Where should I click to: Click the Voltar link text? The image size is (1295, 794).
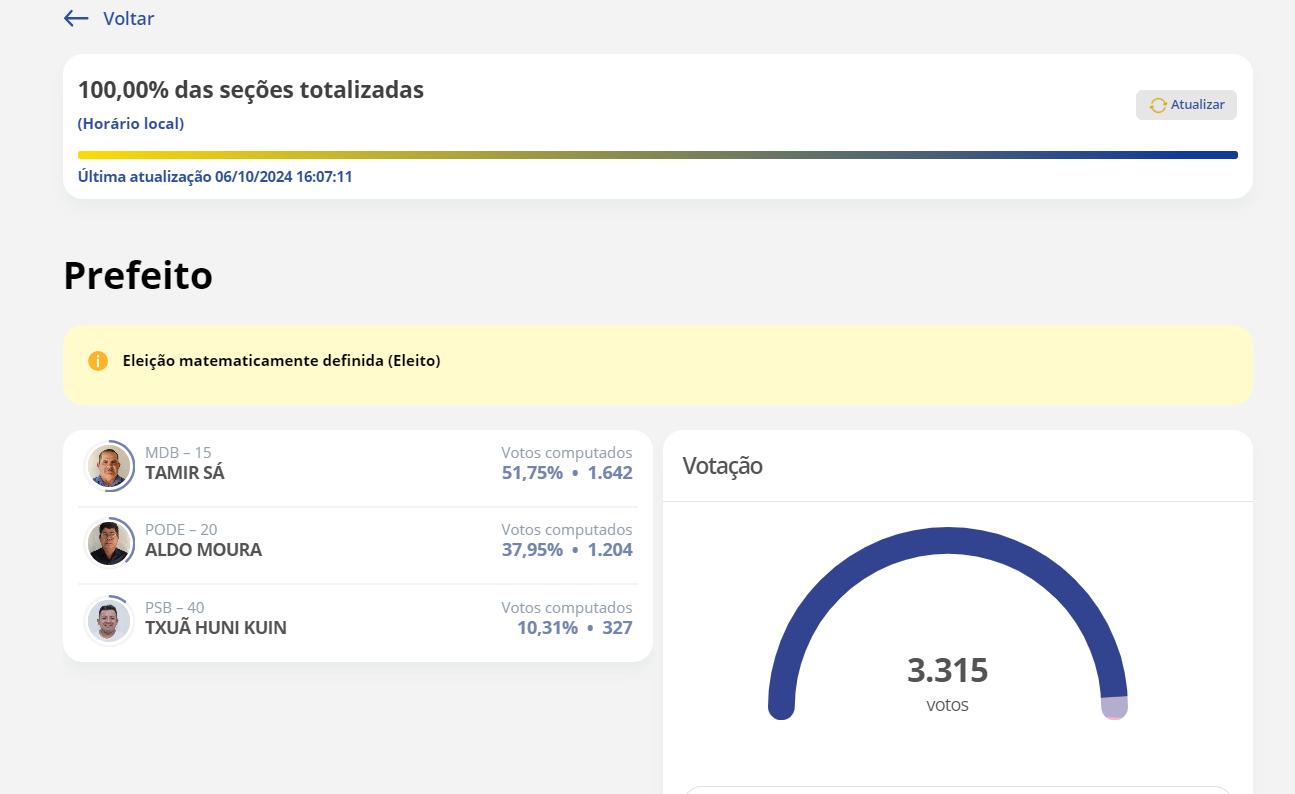(128, 18)
